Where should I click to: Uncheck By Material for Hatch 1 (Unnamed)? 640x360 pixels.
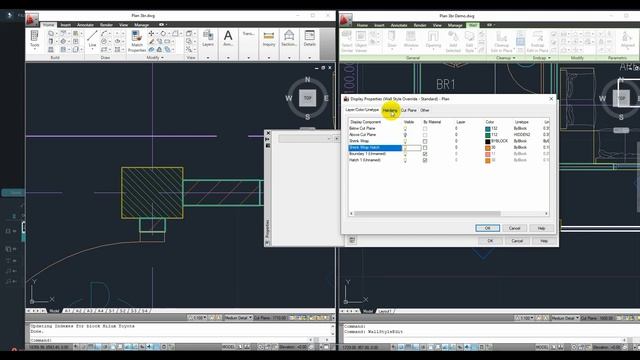425,160
